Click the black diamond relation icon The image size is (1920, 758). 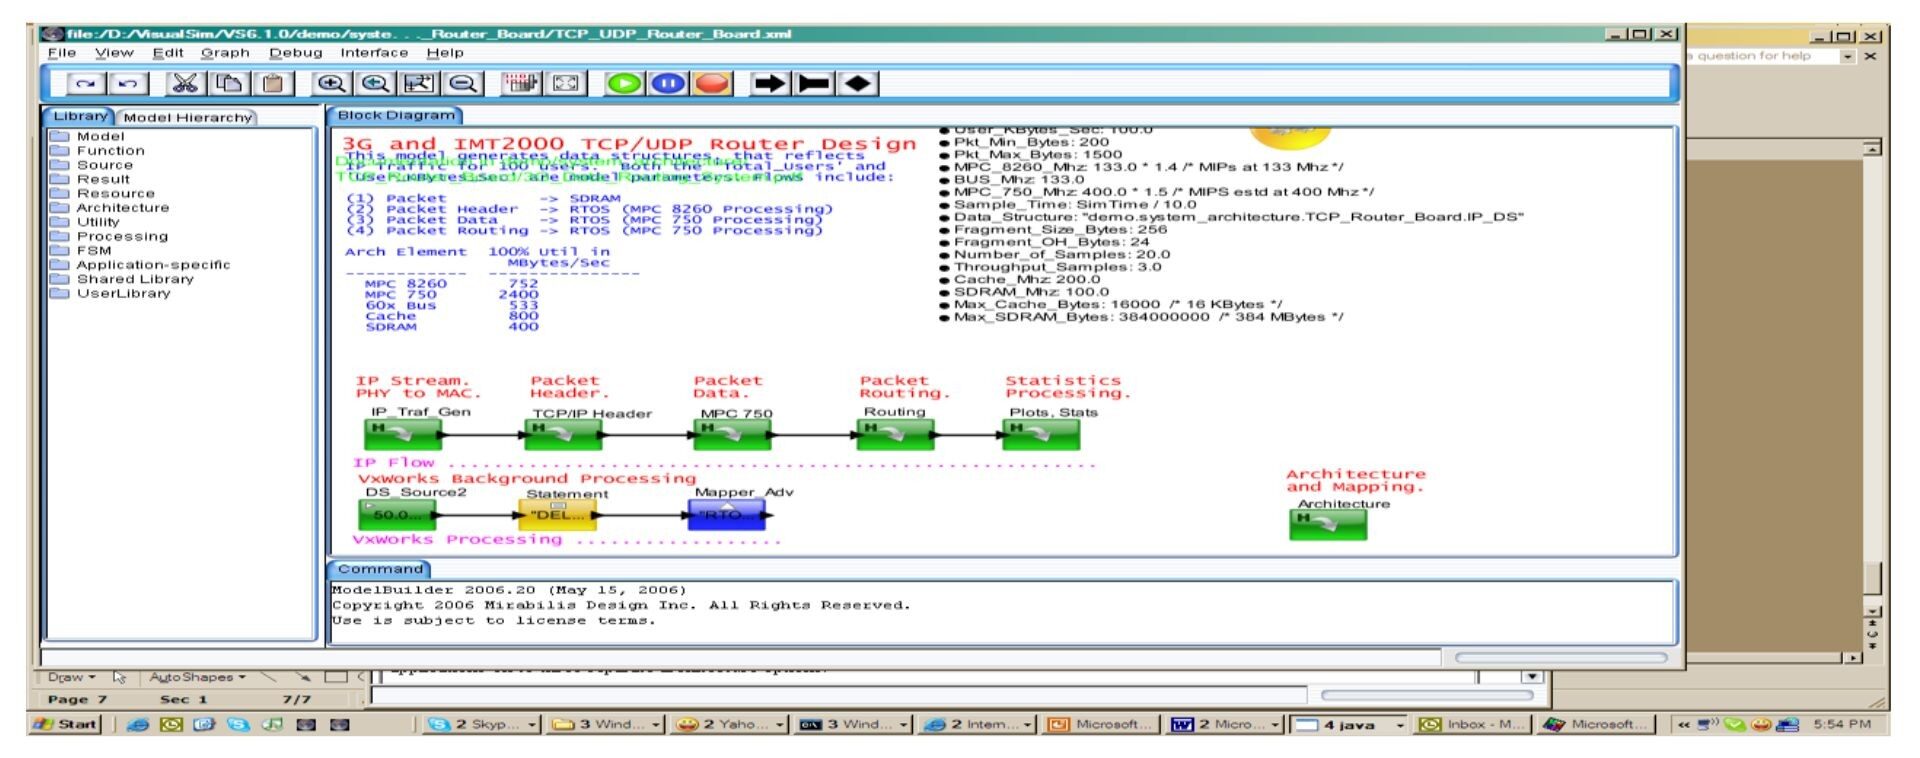click(859, 84)
